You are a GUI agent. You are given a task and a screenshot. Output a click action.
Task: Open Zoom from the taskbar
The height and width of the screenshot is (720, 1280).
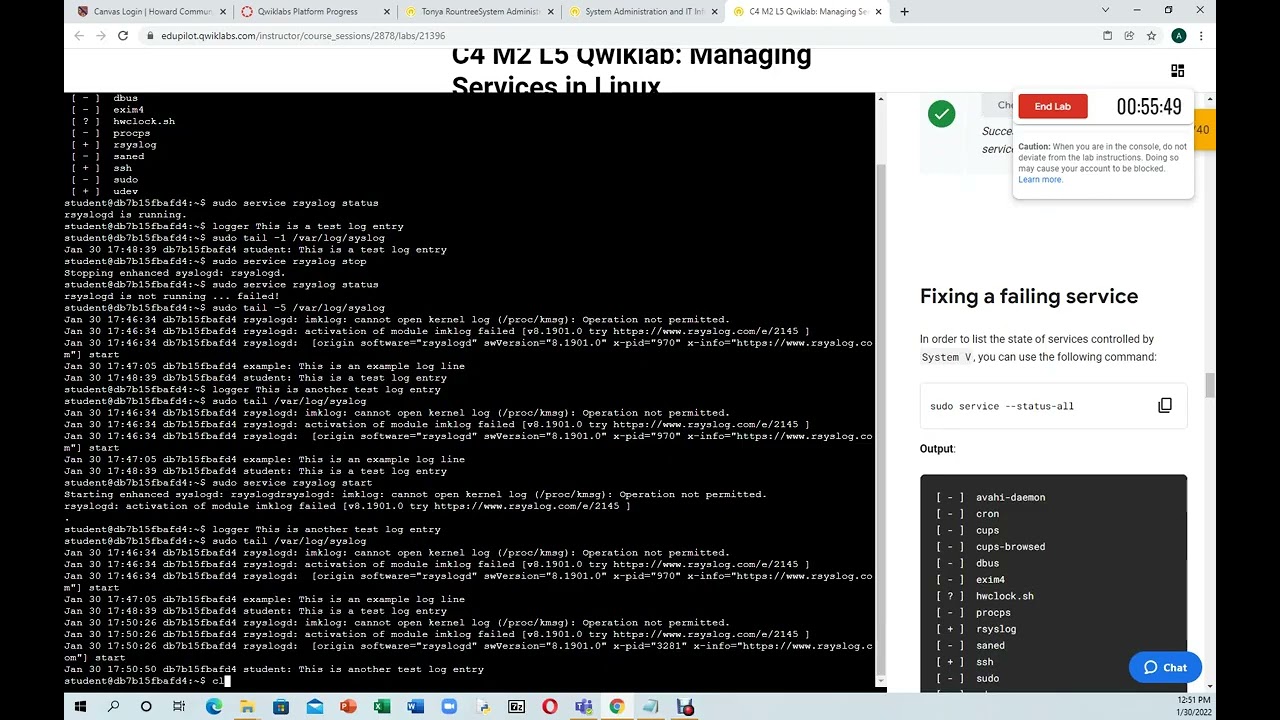(x=449, y=707)
